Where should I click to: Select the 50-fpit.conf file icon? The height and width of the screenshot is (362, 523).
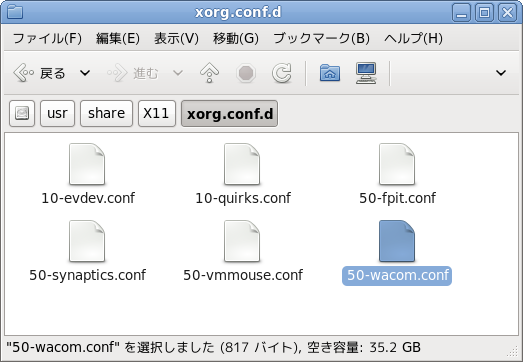(x=397, y=164)
